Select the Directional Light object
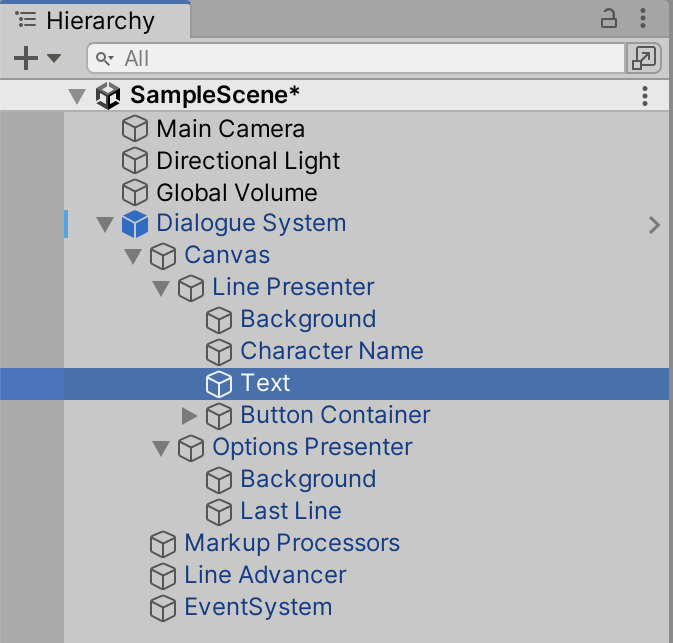The height and width of the screenshot is (643, 673). click(248, 161)
